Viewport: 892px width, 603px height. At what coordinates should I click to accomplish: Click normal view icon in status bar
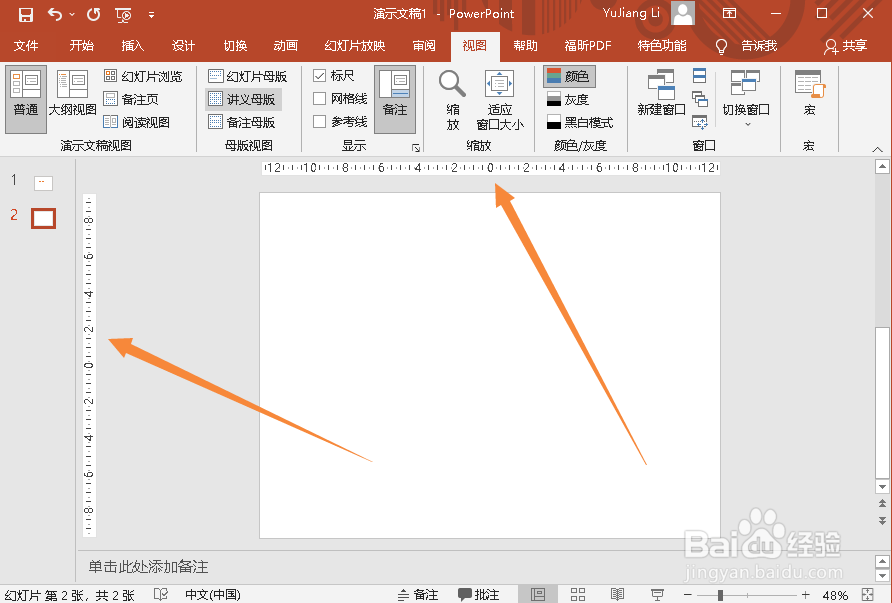pos(538,594)
